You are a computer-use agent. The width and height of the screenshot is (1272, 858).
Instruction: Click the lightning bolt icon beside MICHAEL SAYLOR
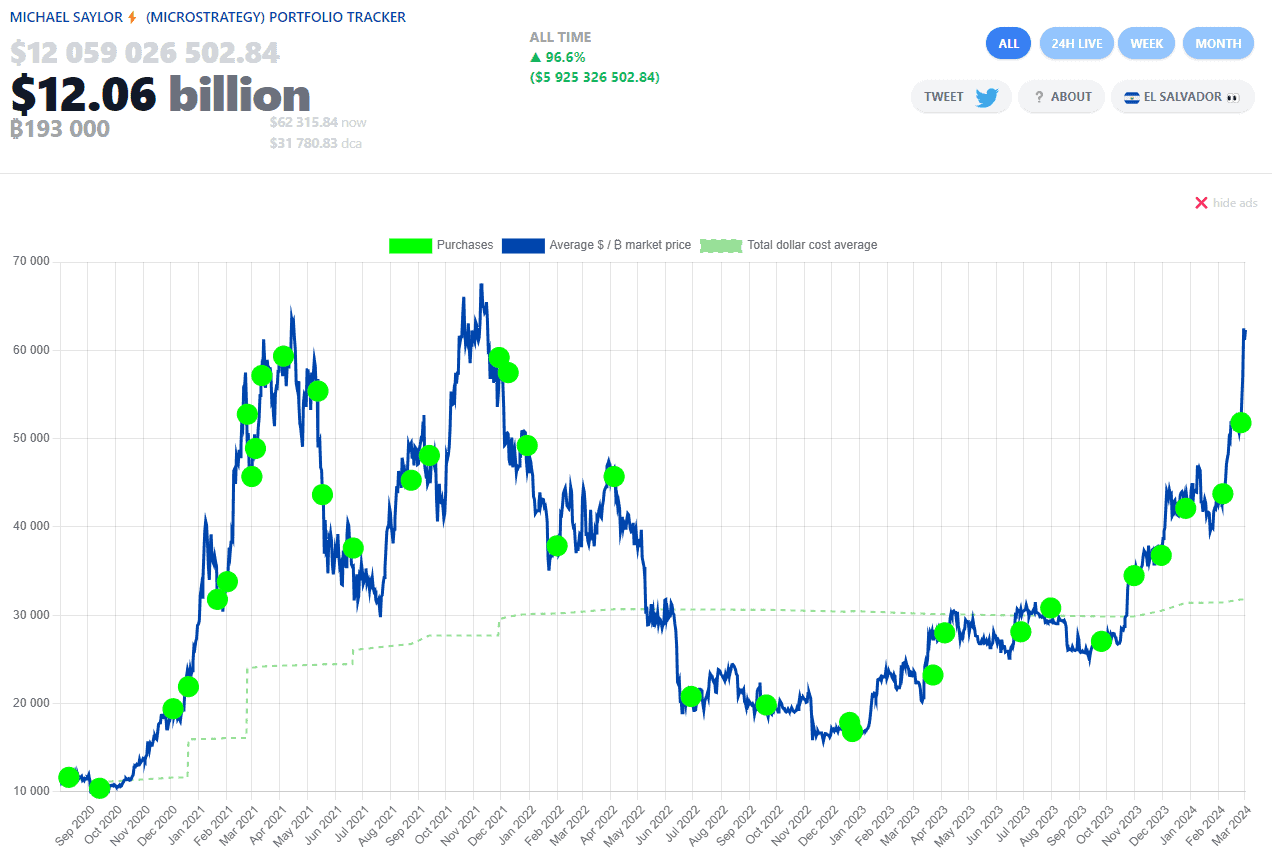[x=132, y=17]
